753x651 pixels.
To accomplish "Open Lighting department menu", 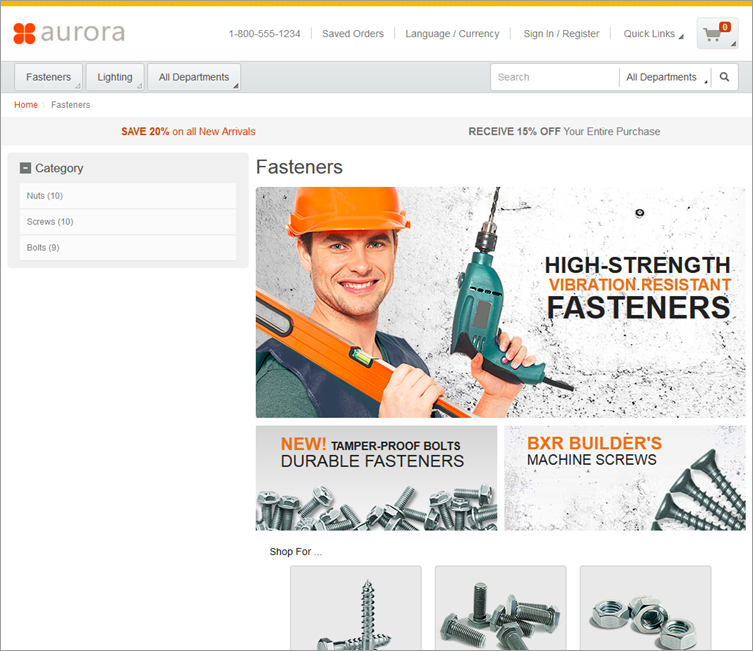I will (115, 77).
